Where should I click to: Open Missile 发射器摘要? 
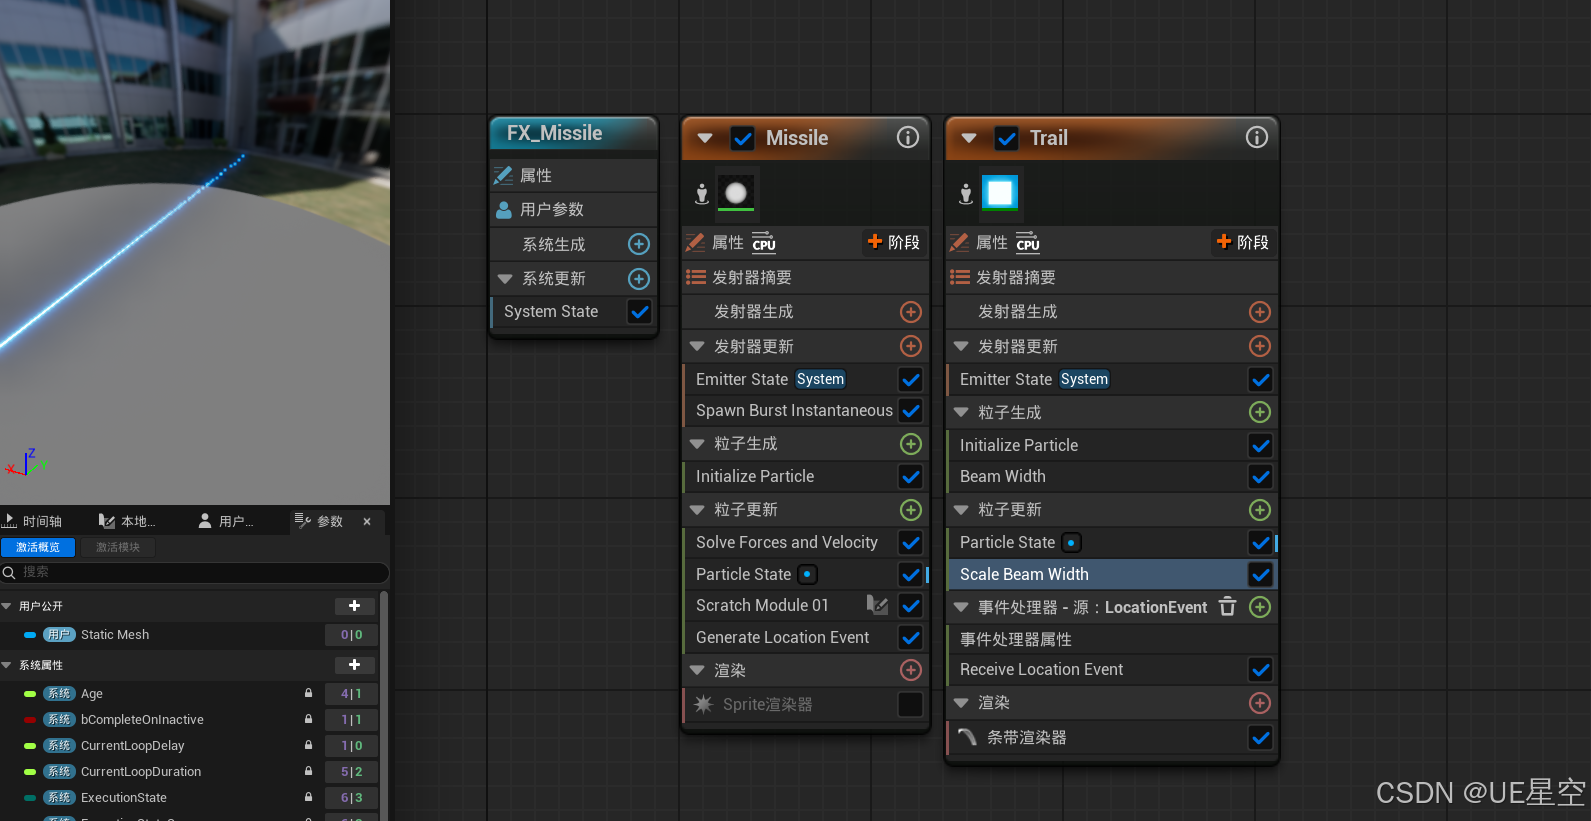[805, 278]
